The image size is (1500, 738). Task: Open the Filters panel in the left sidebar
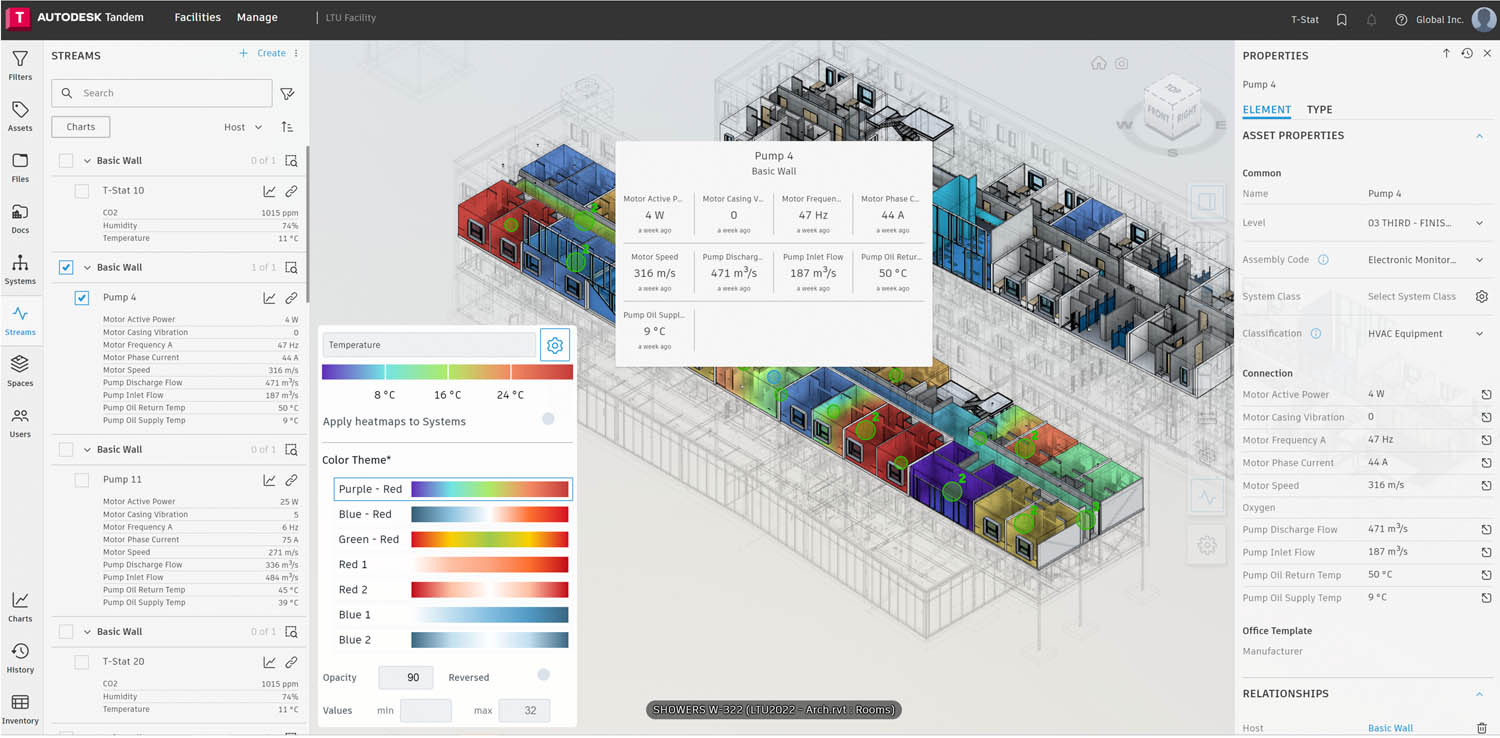[x=20, y=64]
